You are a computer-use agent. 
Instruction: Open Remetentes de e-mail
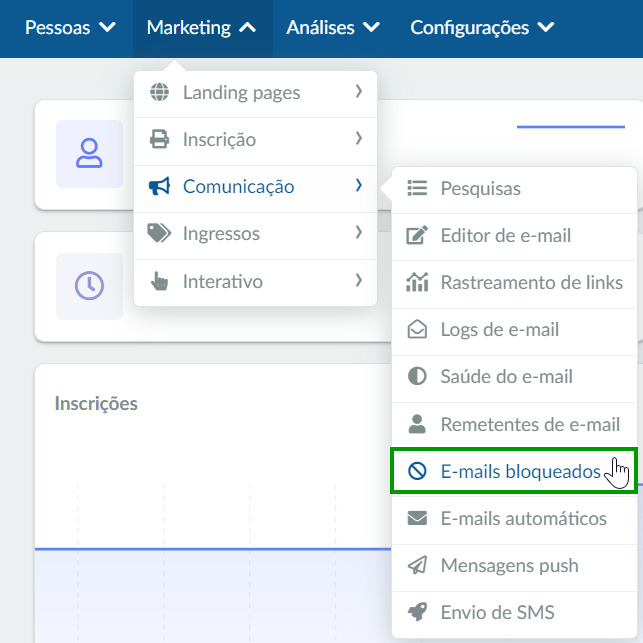click(x=514, y=425)
